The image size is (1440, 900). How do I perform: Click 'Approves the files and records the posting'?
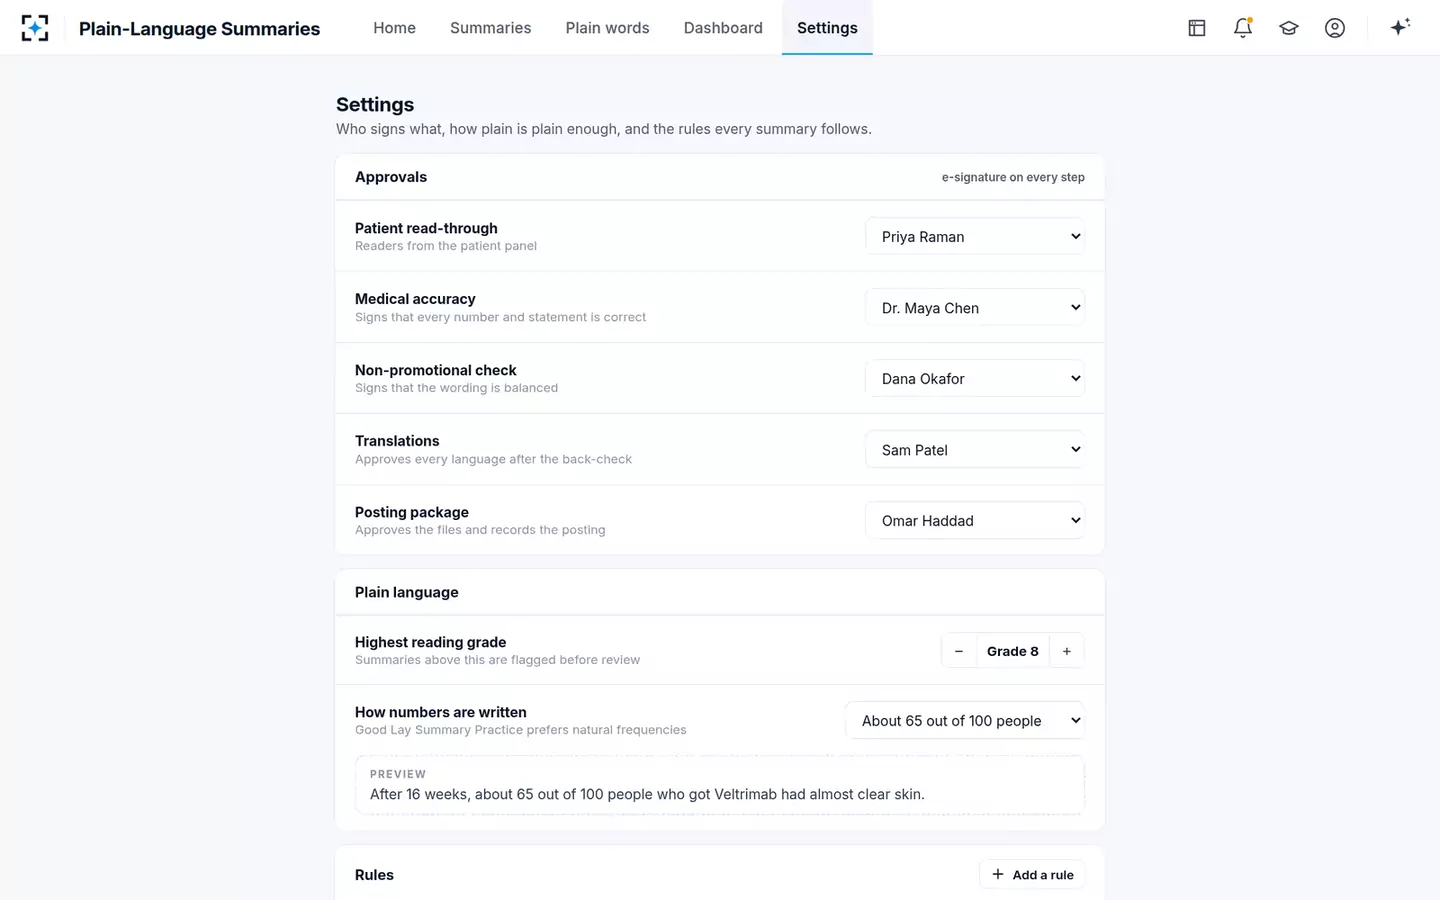480,530
